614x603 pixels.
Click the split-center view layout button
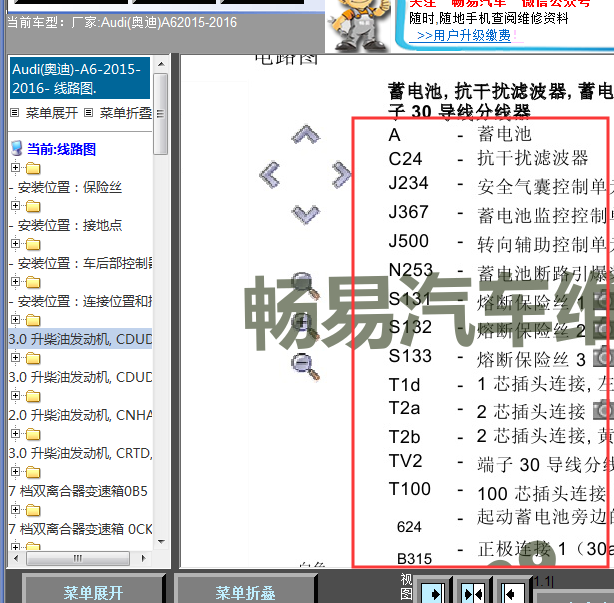tap(473, 592)
